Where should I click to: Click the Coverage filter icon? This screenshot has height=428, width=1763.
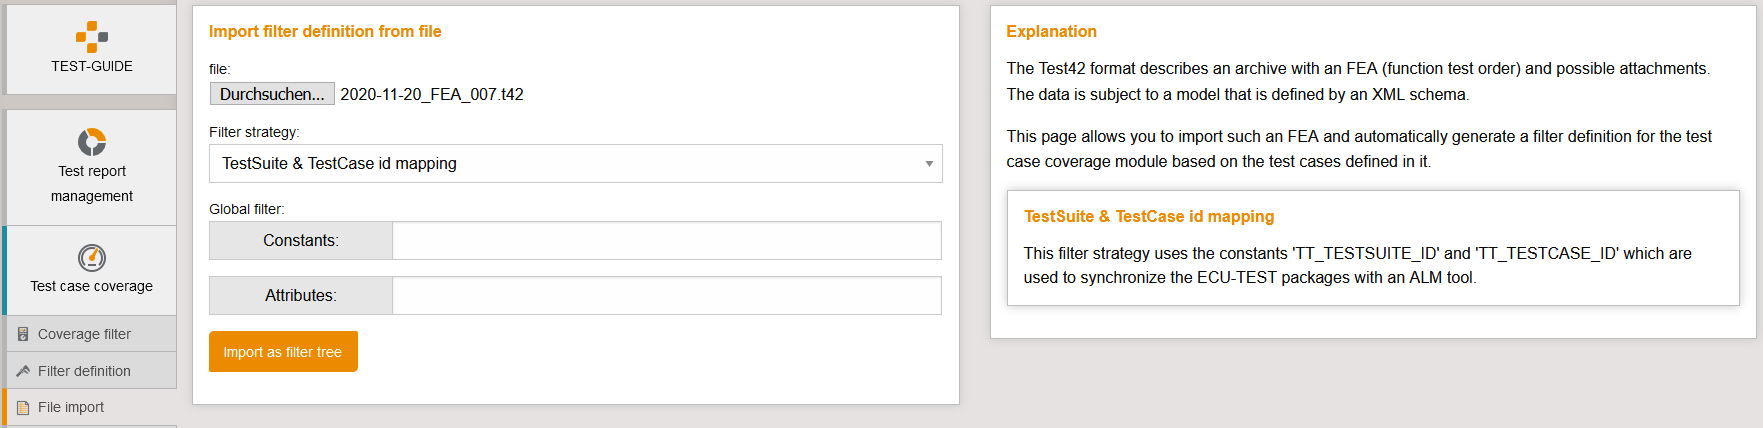tap(23, 334)
